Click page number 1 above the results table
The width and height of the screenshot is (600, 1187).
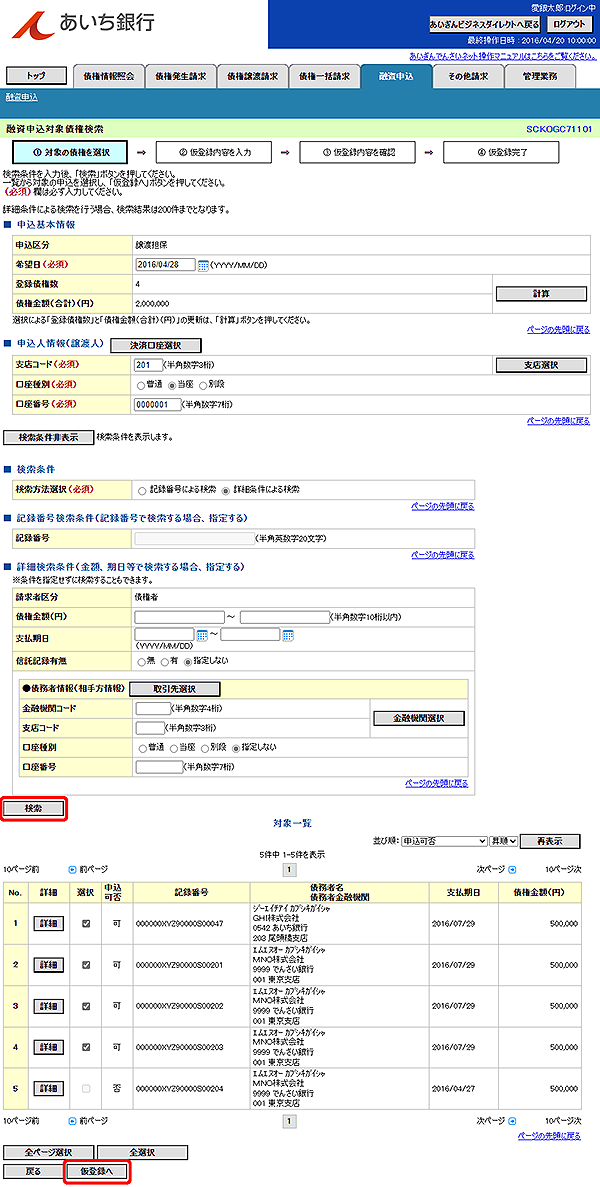coord(291,870)
